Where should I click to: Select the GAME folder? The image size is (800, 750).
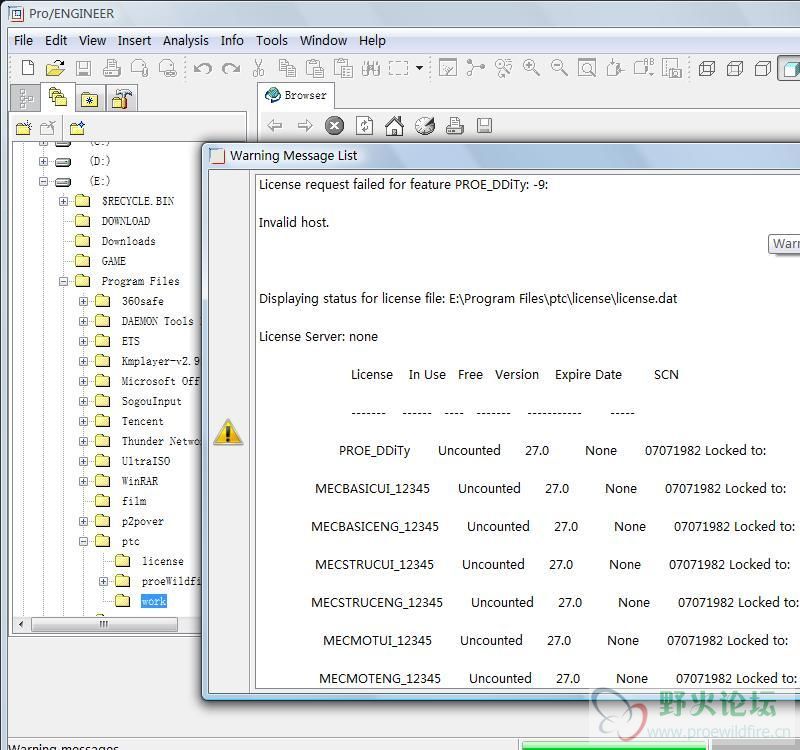(113, 261)
